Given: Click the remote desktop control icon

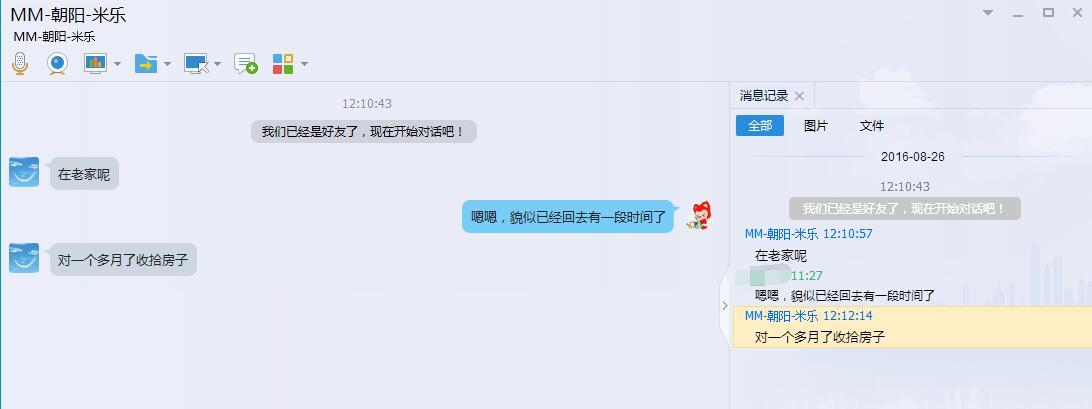Looking at the screenshot, I should pyautogui.click(x=196, y=63).
